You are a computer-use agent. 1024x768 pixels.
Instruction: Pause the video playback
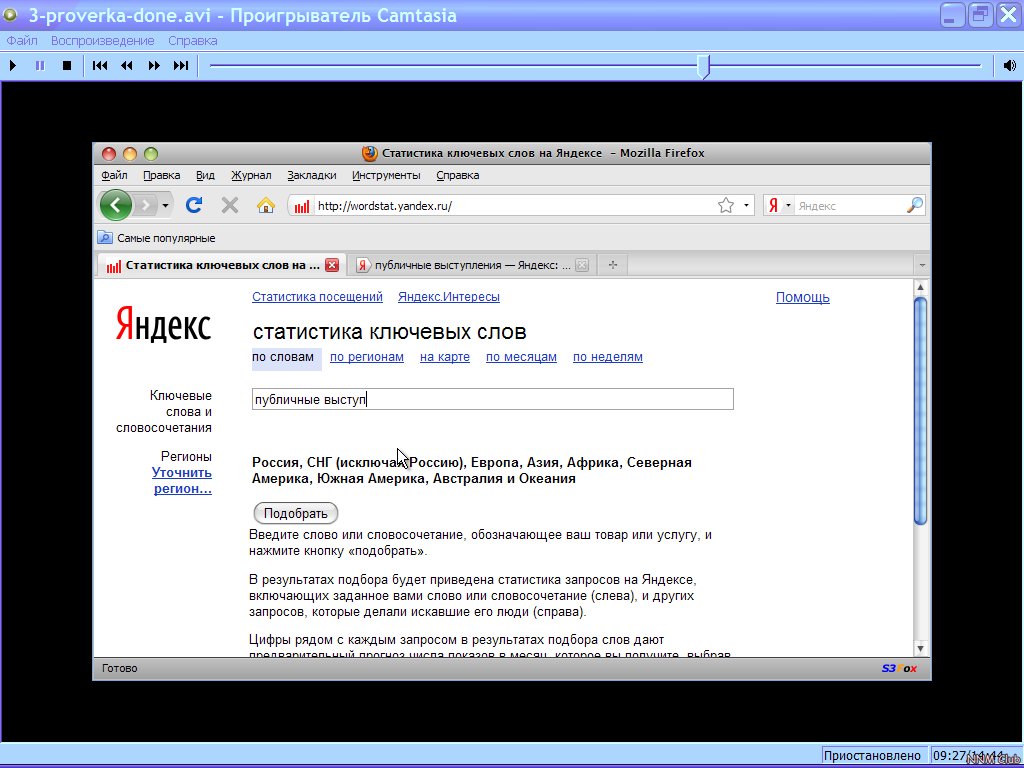point(40,66)
